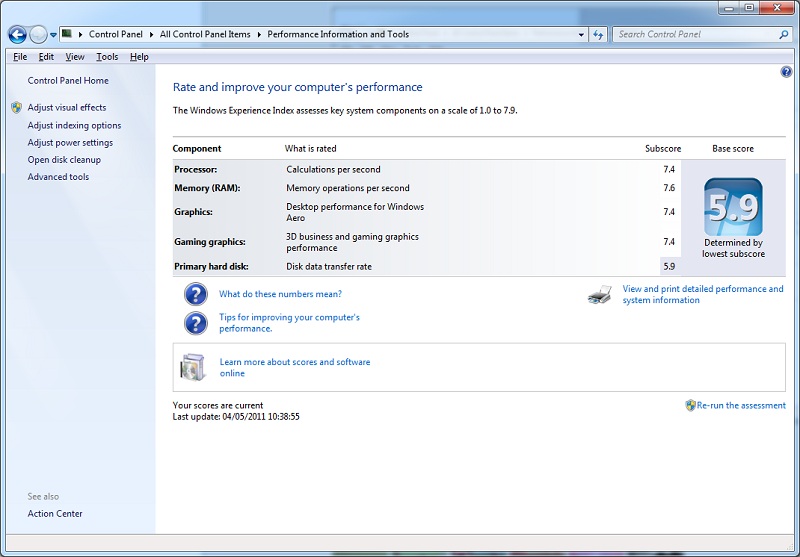Go to Advanced tools in sidebar
800x557 pixels.
[x=58, y=177]
